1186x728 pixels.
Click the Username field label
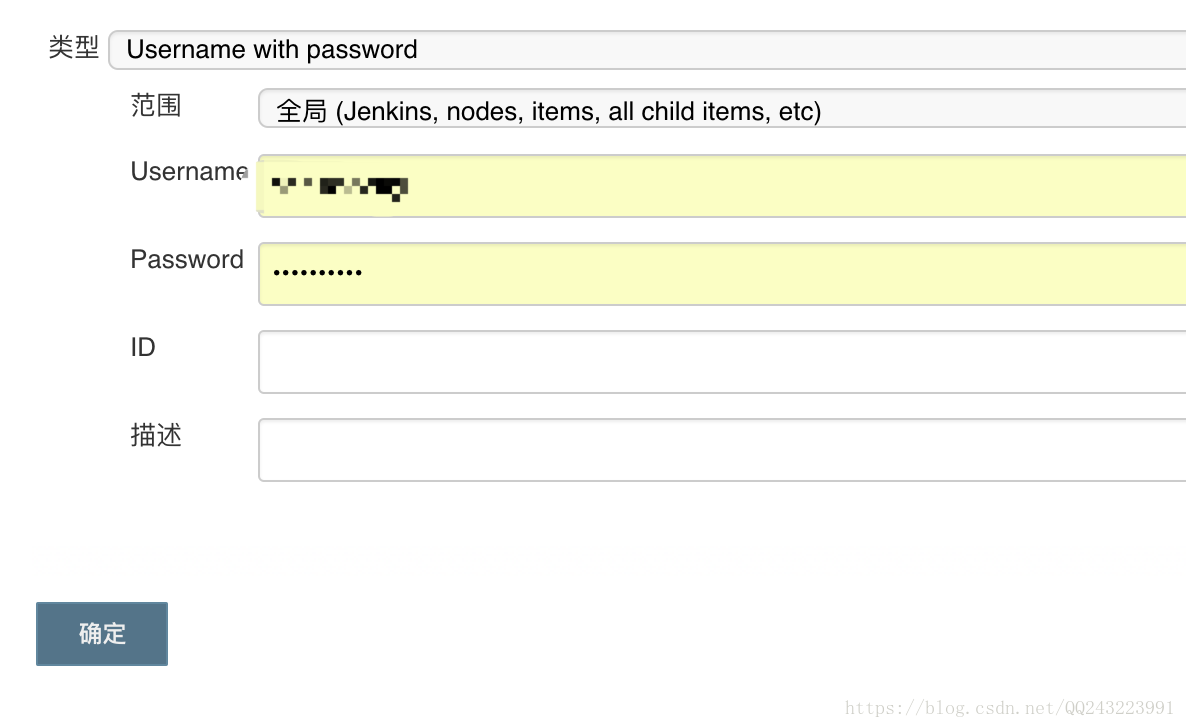click(188, 172)
